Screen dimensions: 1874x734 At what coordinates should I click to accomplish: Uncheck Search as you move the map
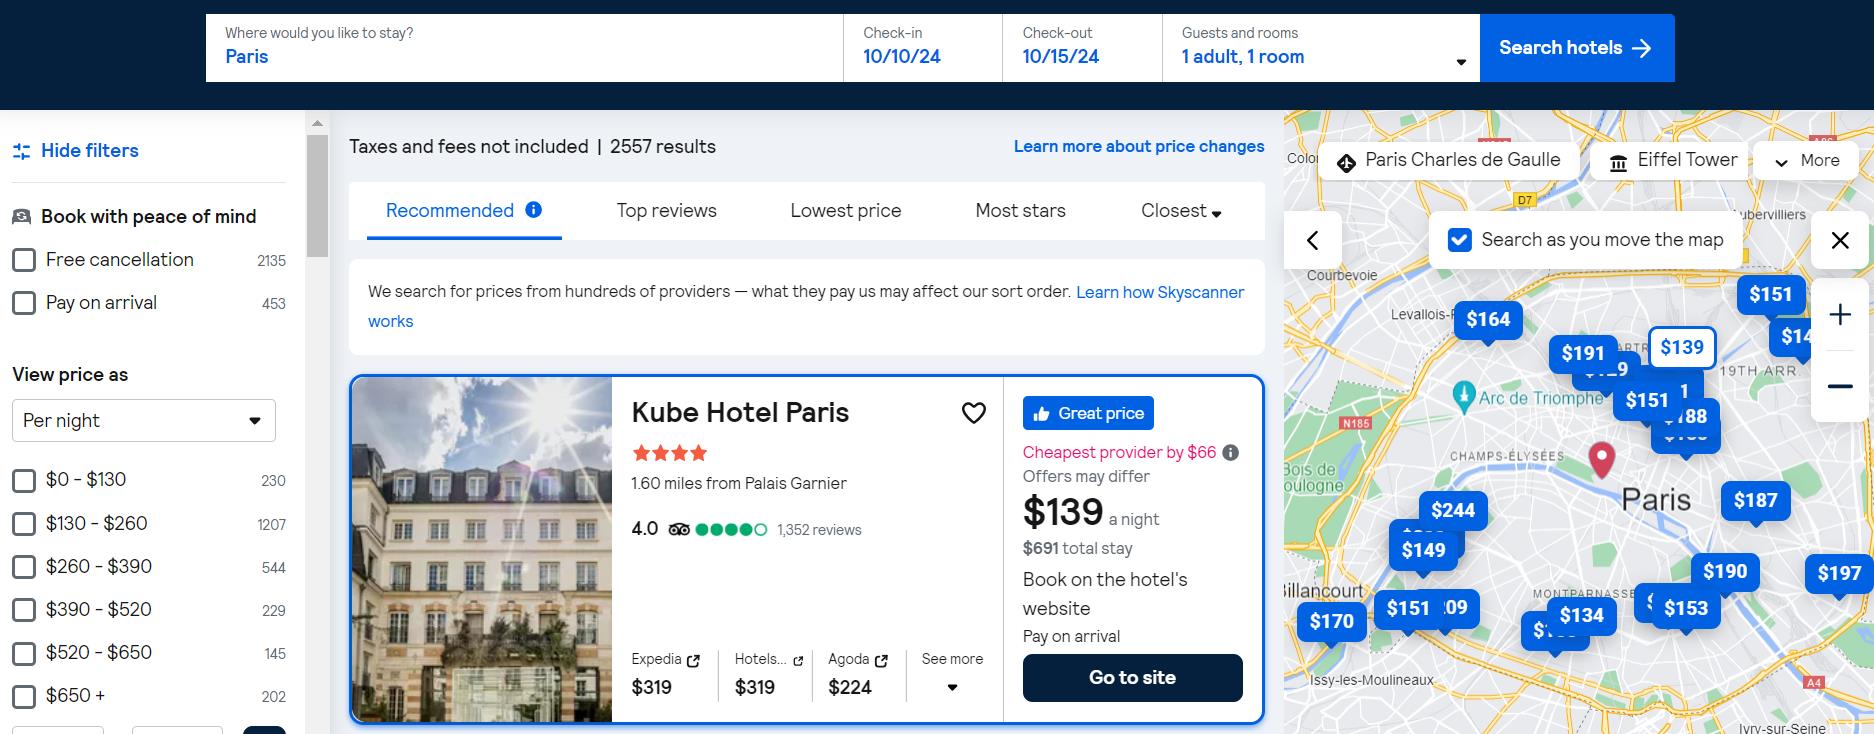[1459, 240]
